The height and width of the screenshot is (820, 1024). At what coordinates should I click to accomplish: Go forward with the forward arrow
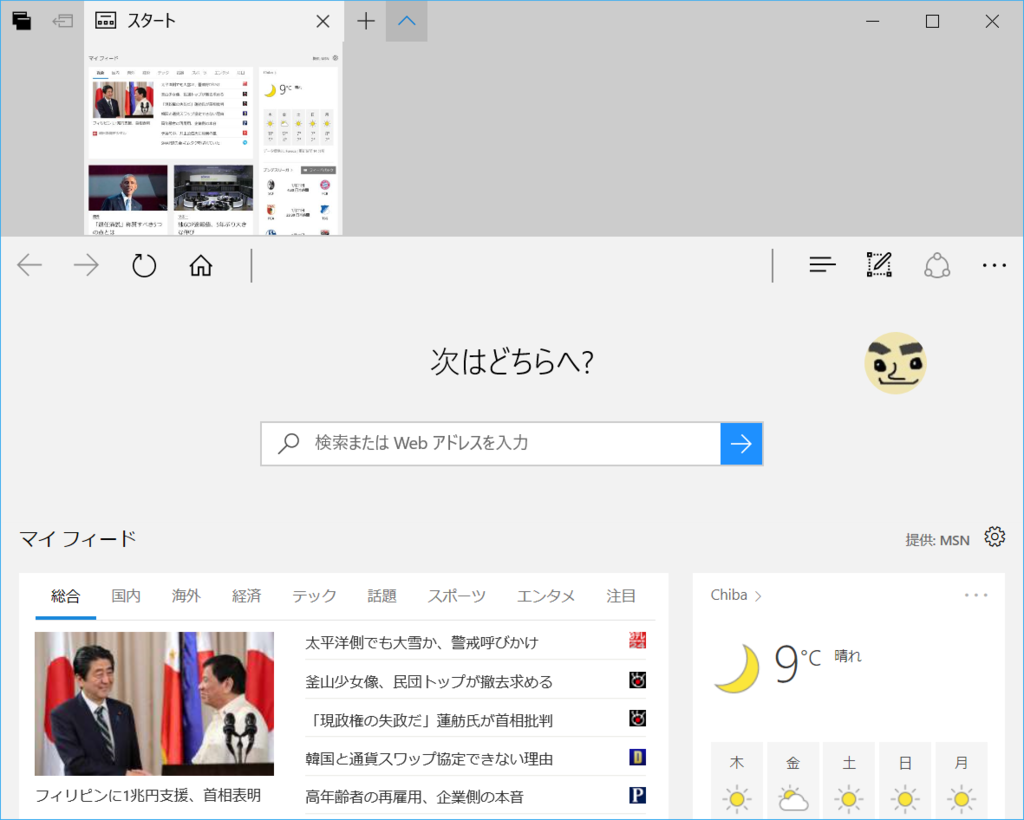(x=86, y=265)
